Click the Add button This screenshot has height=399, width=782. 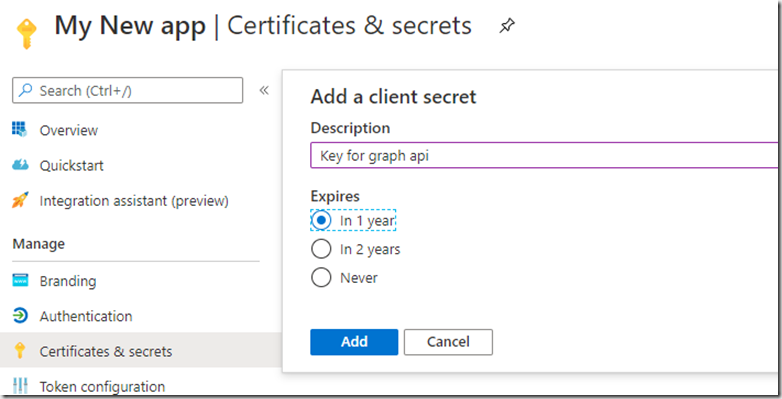pos(354,342)
